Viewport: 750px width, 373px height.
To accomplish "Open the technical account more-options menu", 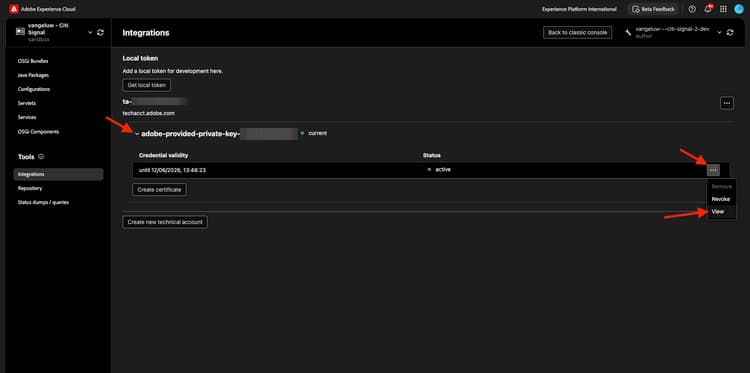I will point(727,103).
